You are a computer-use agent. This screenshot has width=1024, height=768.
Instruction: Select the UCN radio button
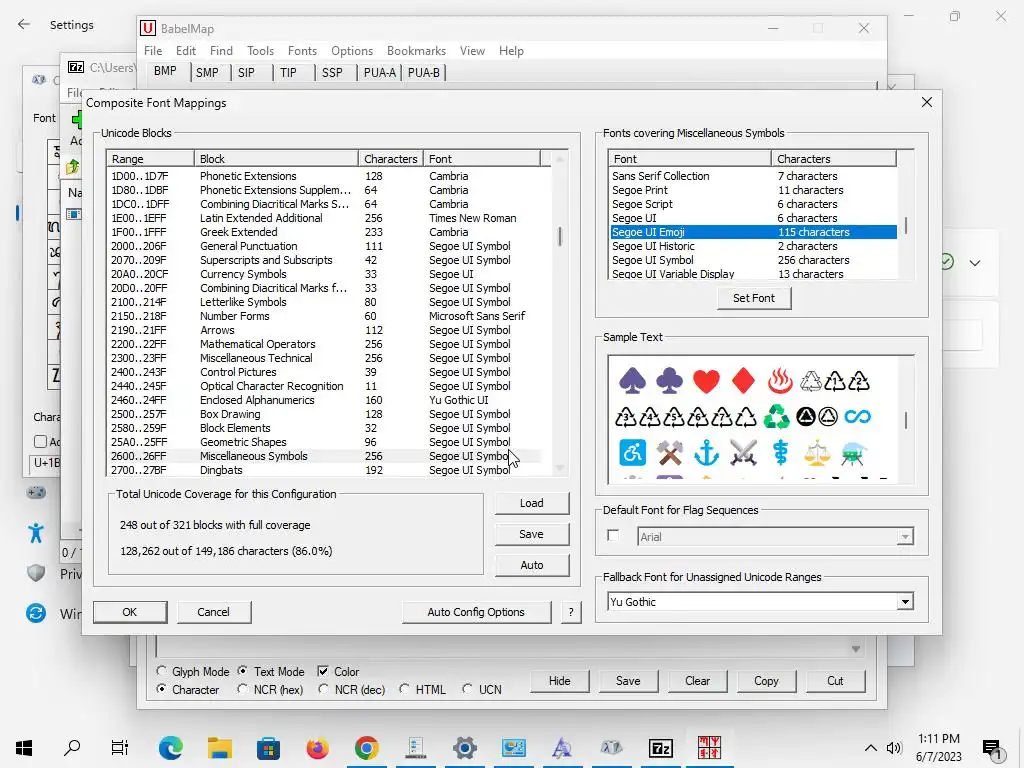tap(467, 689)
